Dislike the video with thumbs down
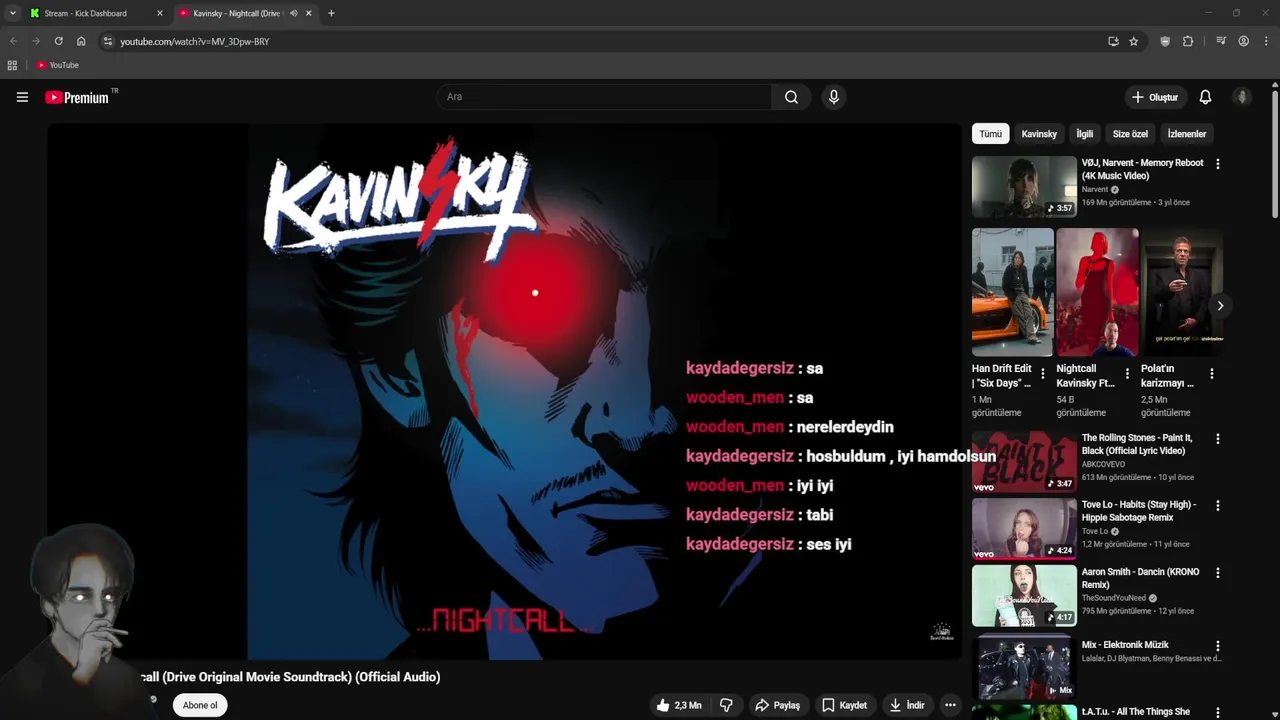 point(726,705)
